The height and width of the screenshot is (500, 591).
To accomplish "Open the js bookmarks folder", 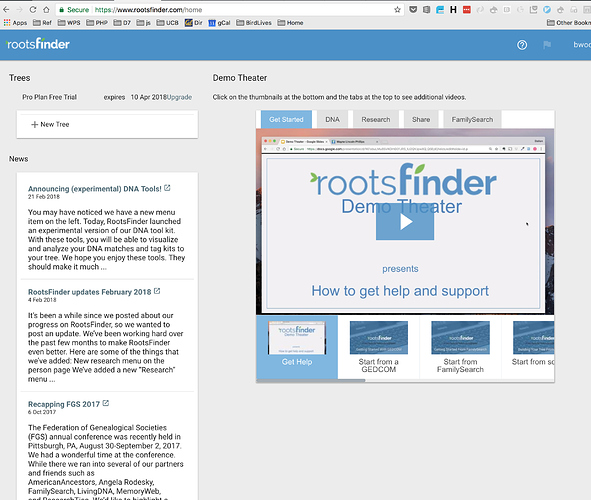I will click(143, 23).
